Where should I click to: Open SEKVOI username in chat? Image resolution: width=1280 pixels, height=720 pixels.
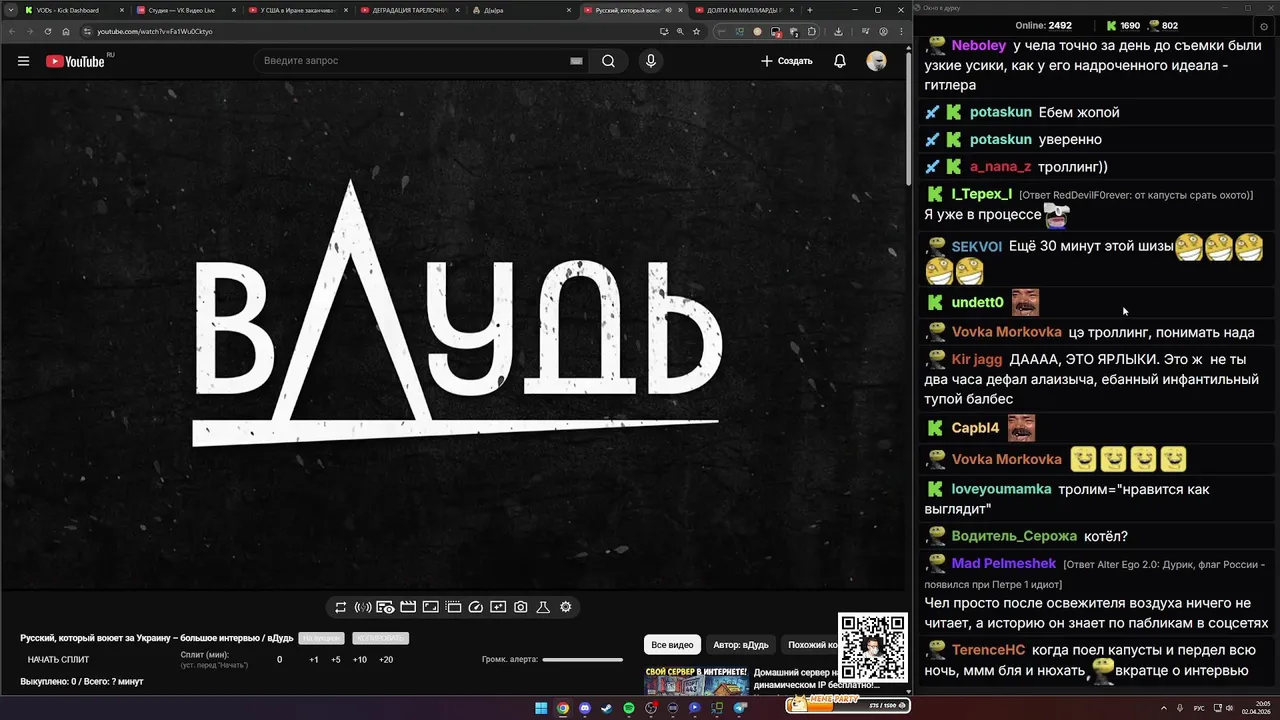pos(976,247)
